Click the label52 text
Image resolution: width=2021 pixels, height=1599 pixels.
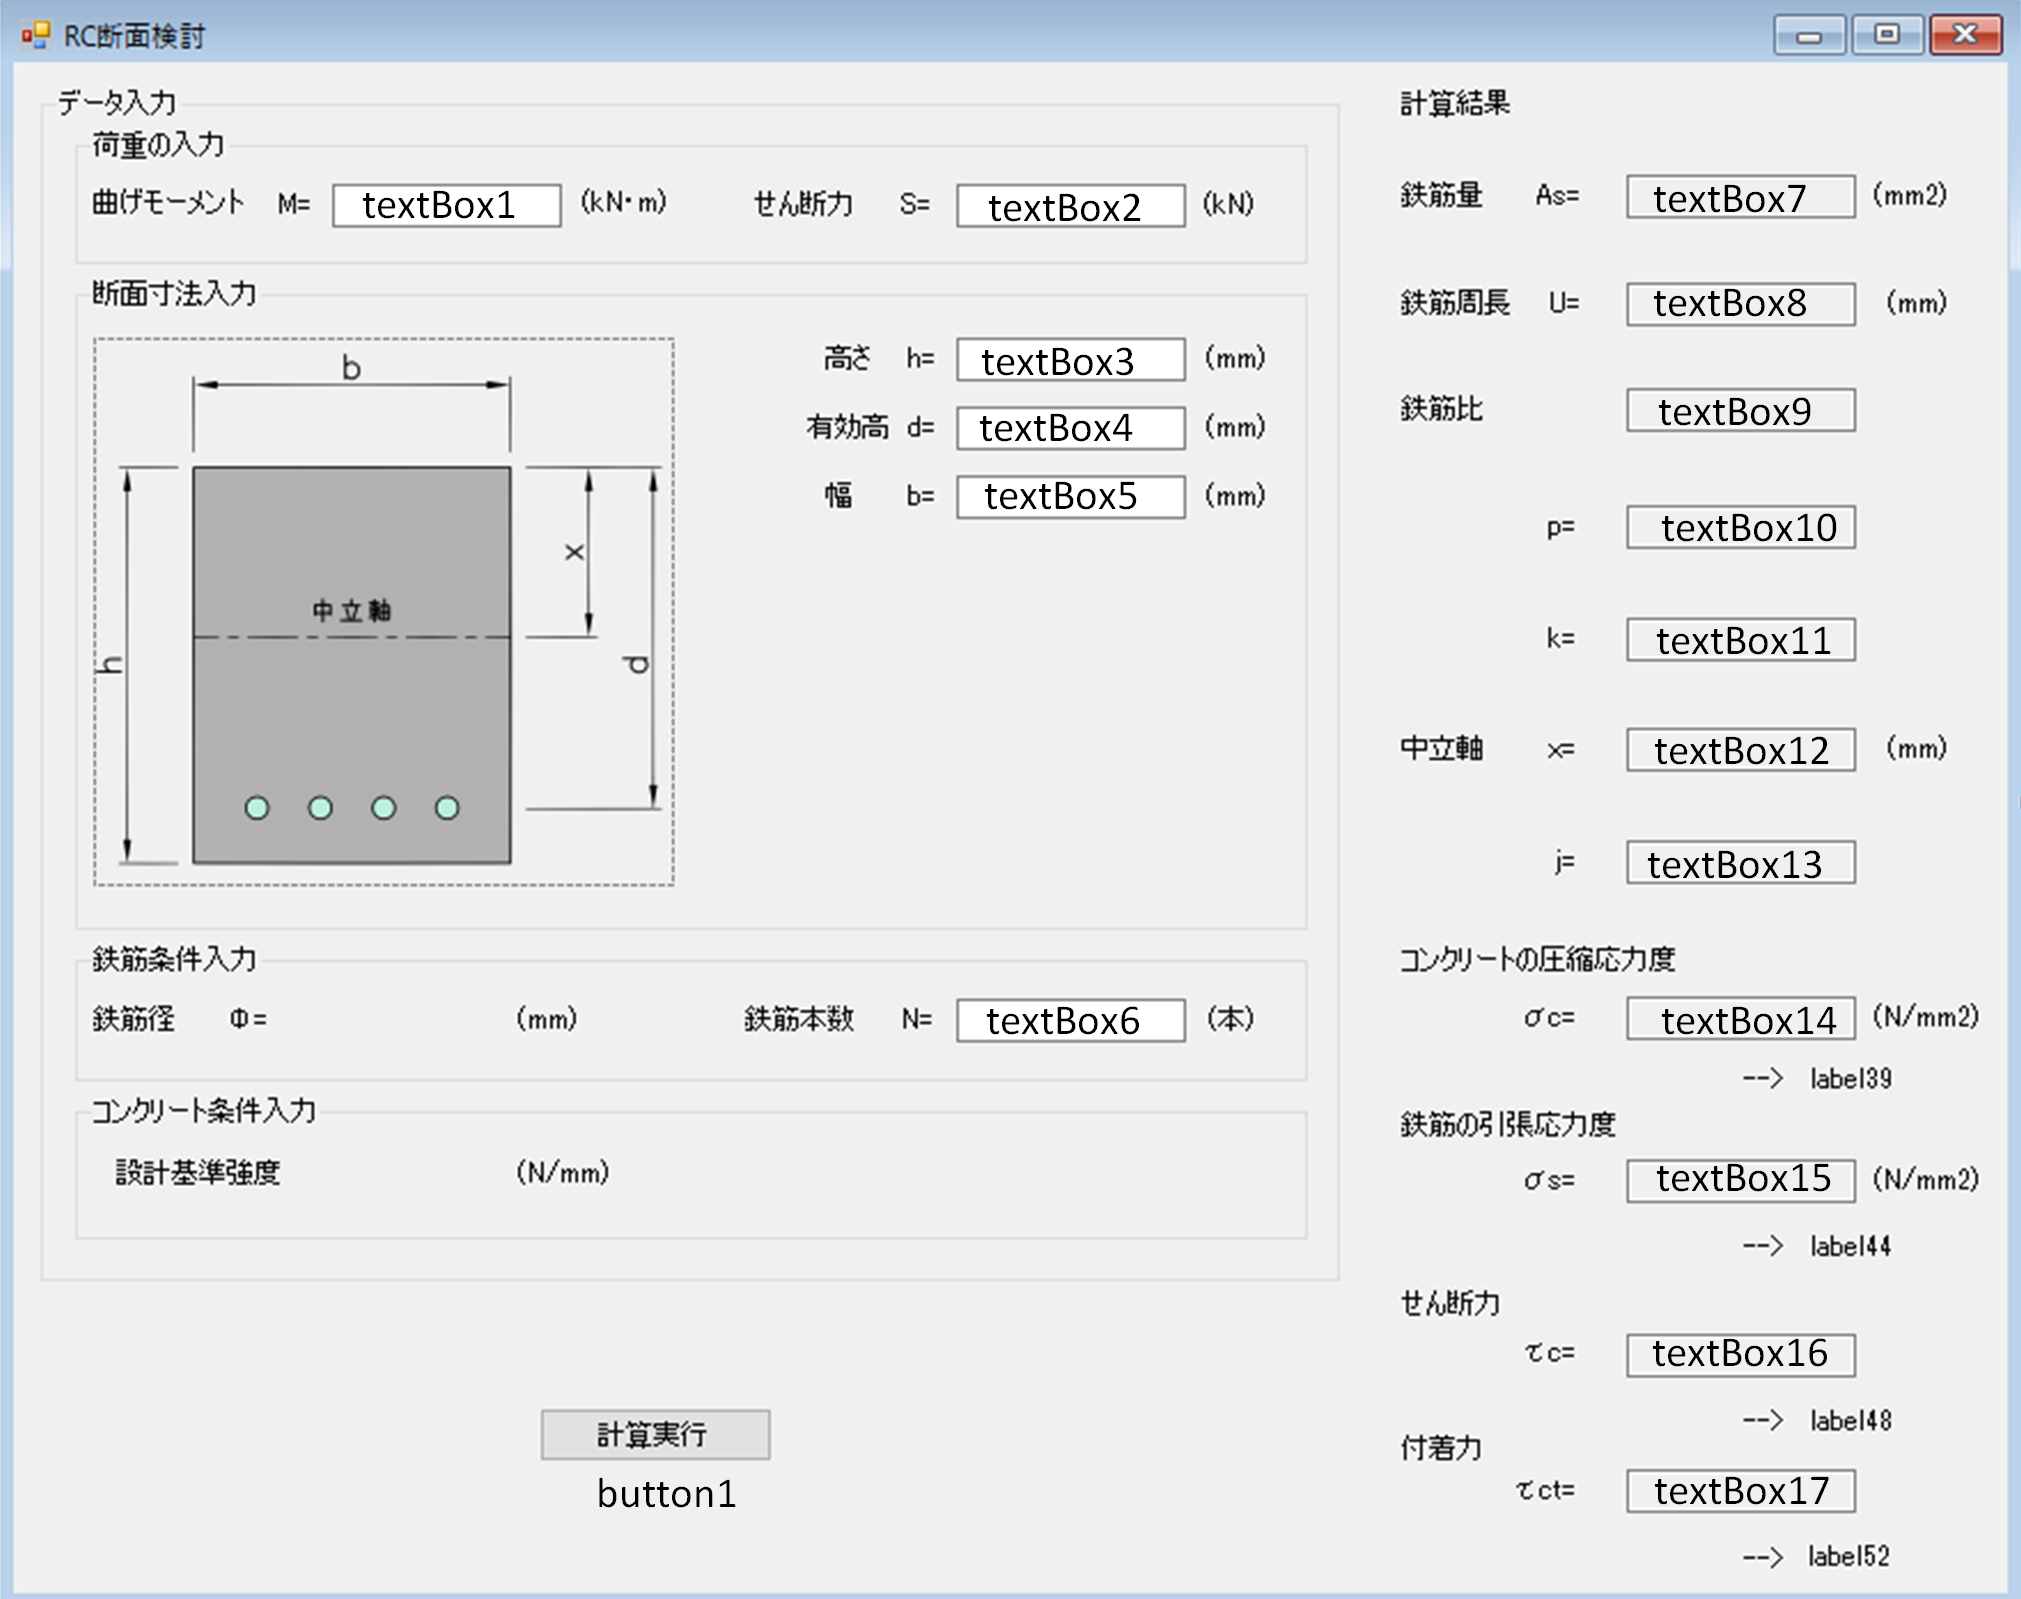coord(1849,1556)
